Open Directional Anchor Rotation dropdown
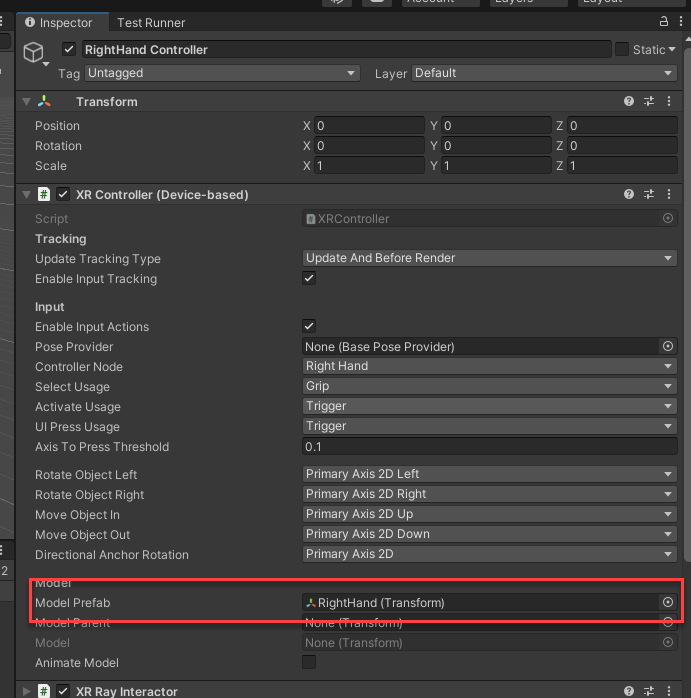 pos(490,554)
